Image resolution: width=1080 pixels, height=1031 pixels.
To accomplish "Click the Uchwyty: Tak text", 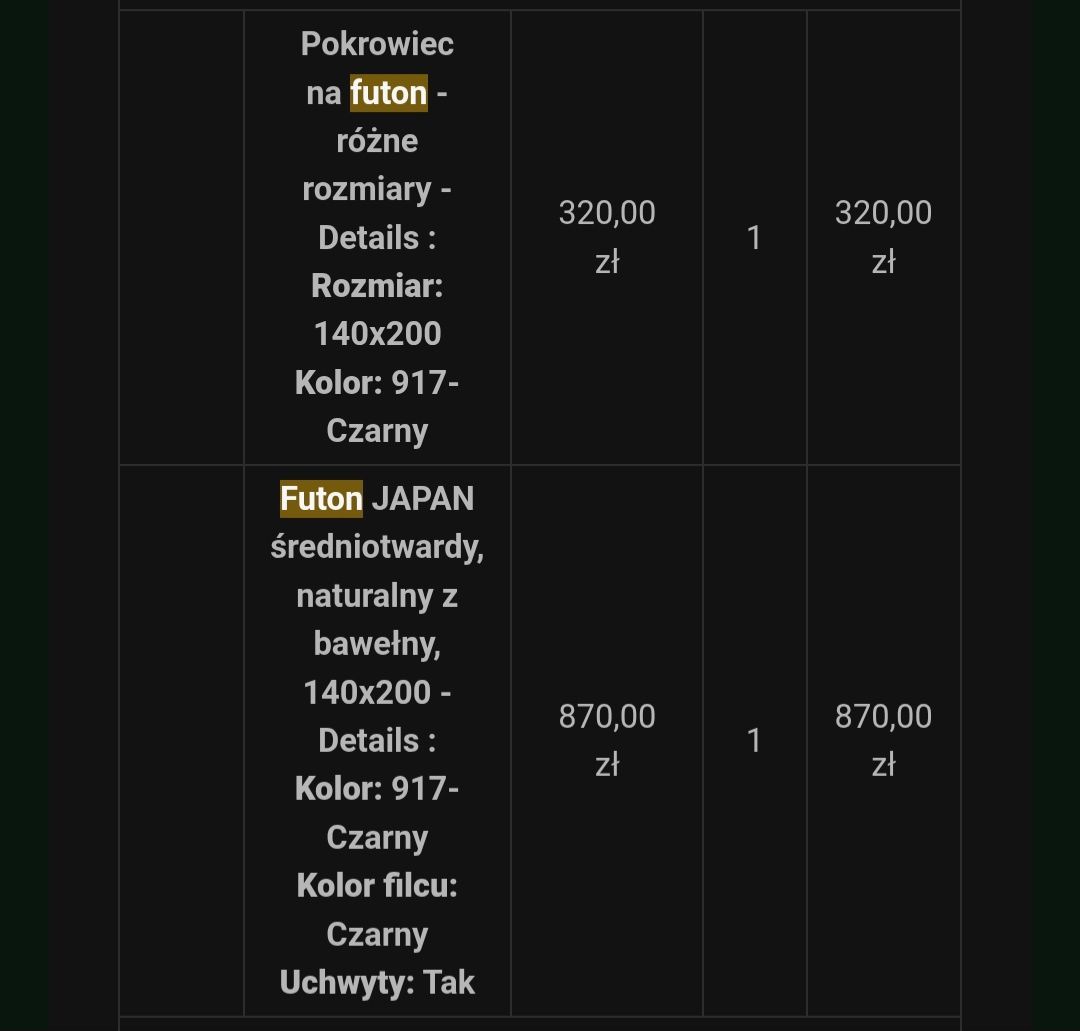I will coord(377,983).
